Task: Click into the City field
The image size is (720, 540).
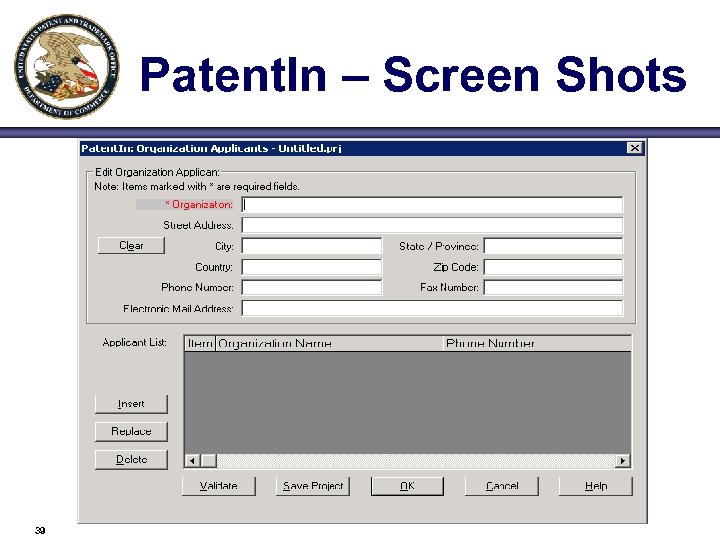Action: point(312,246)
